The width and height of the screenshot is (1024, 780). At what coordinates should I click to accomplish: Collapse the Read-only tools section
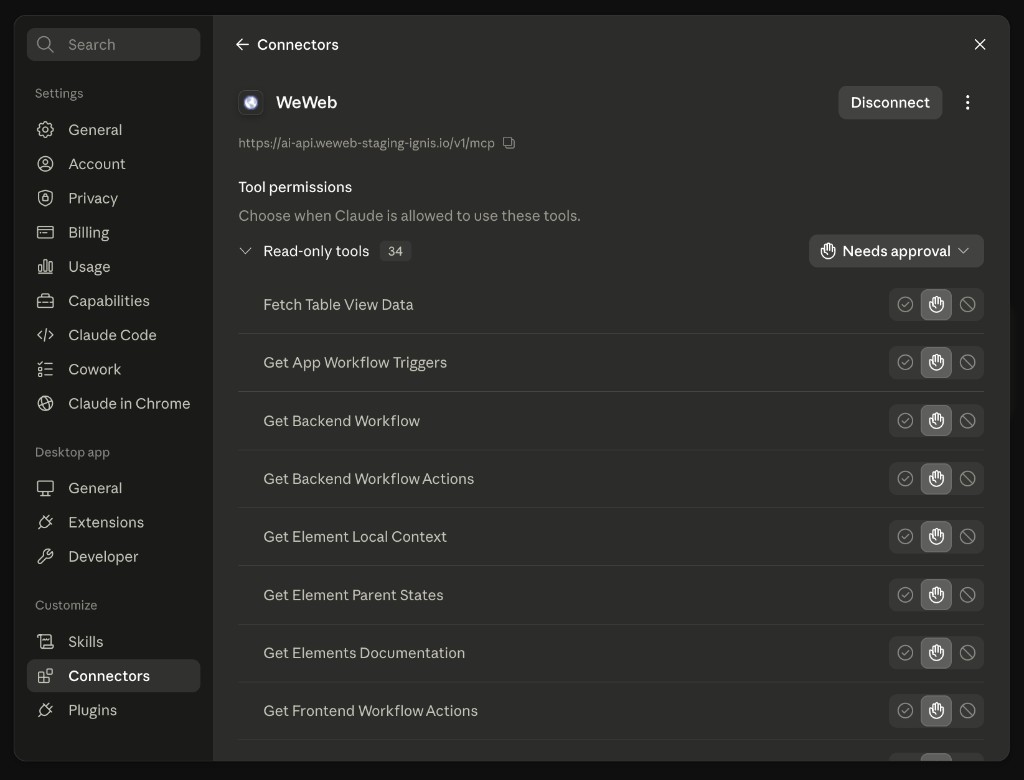[x=246, y=251]
